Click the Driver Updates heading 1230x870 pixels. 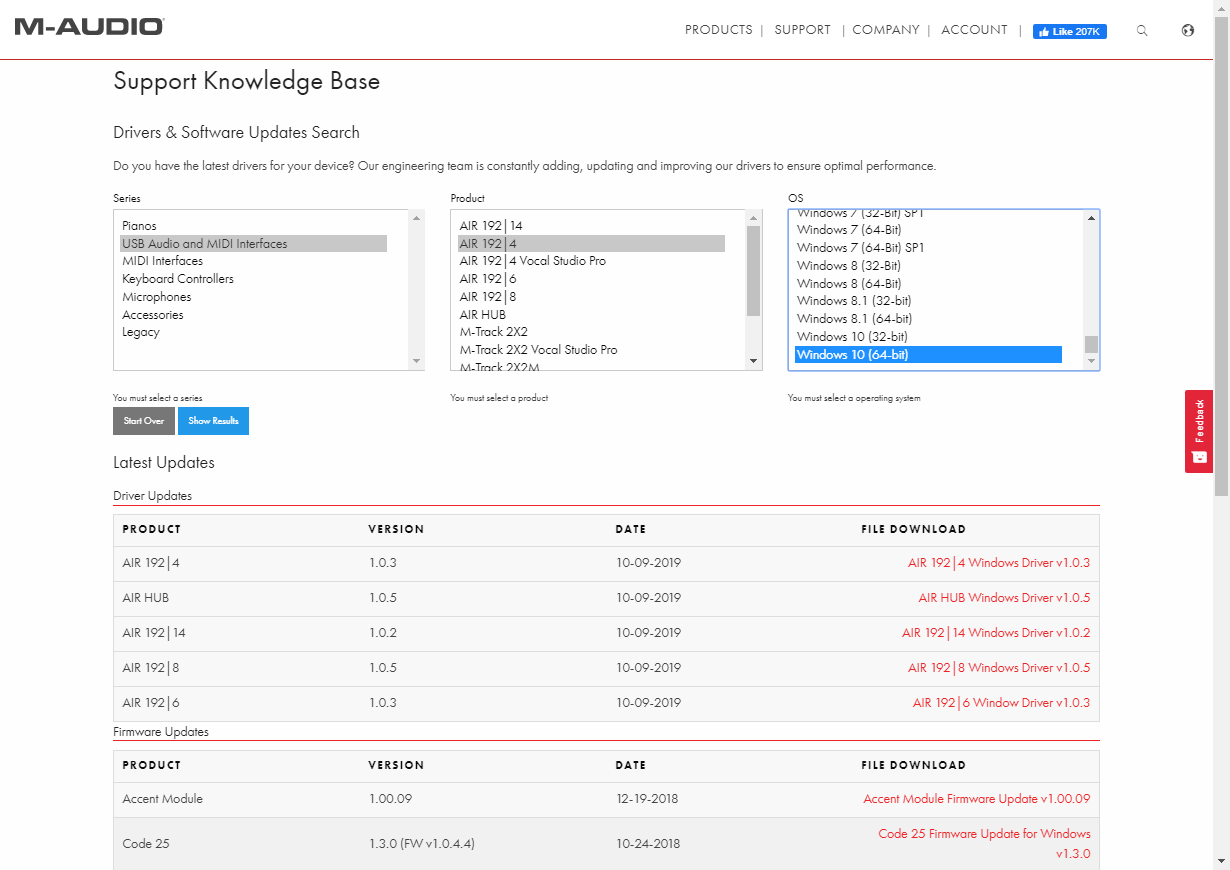click(152, 495)
